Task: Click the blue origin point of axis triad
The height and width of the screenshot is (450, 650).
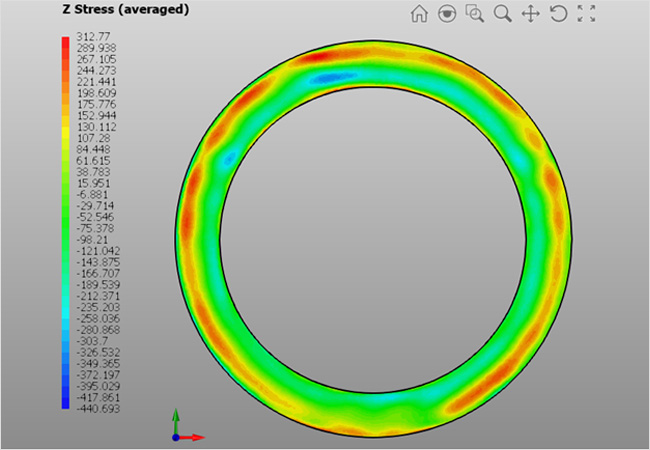Action: 176,437
